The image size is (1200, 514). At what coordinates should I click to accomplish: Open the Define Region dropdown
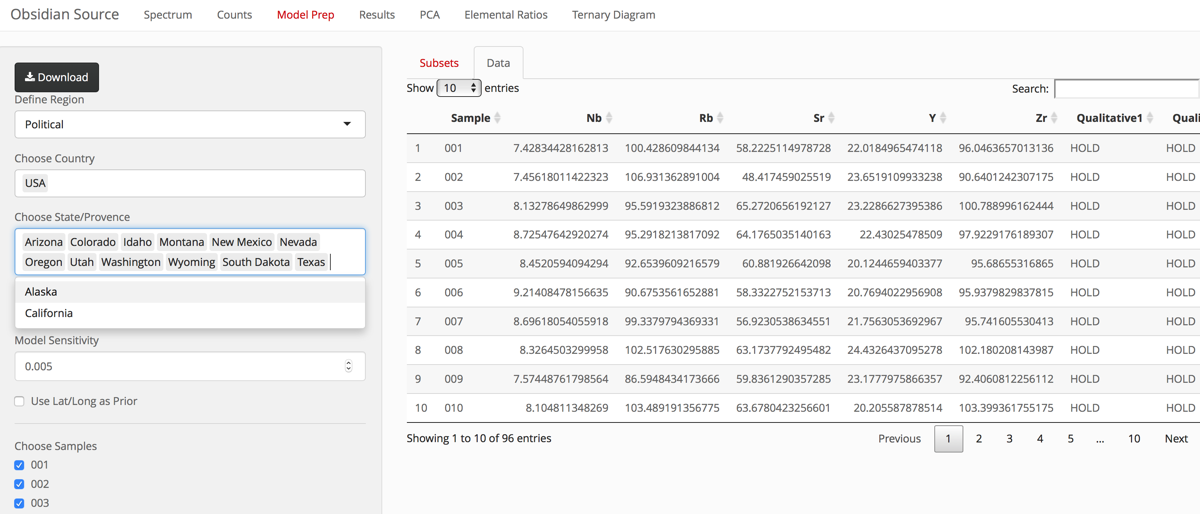tap(189, 124)
